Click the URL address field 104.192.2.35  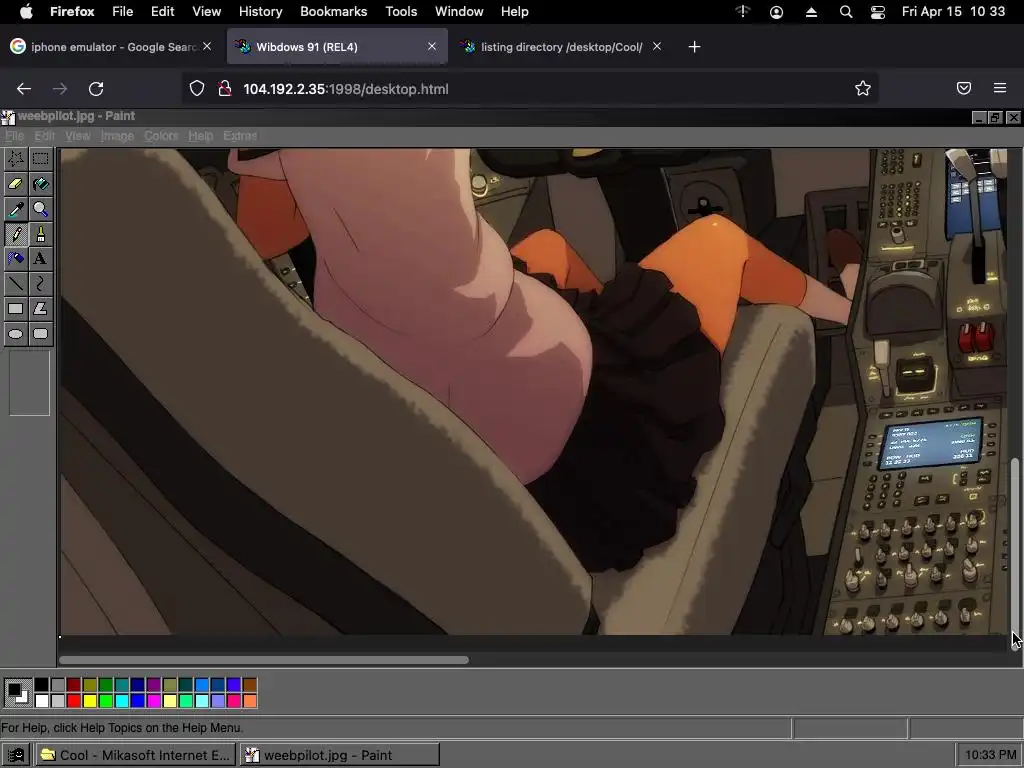click(x=529, y=89)
